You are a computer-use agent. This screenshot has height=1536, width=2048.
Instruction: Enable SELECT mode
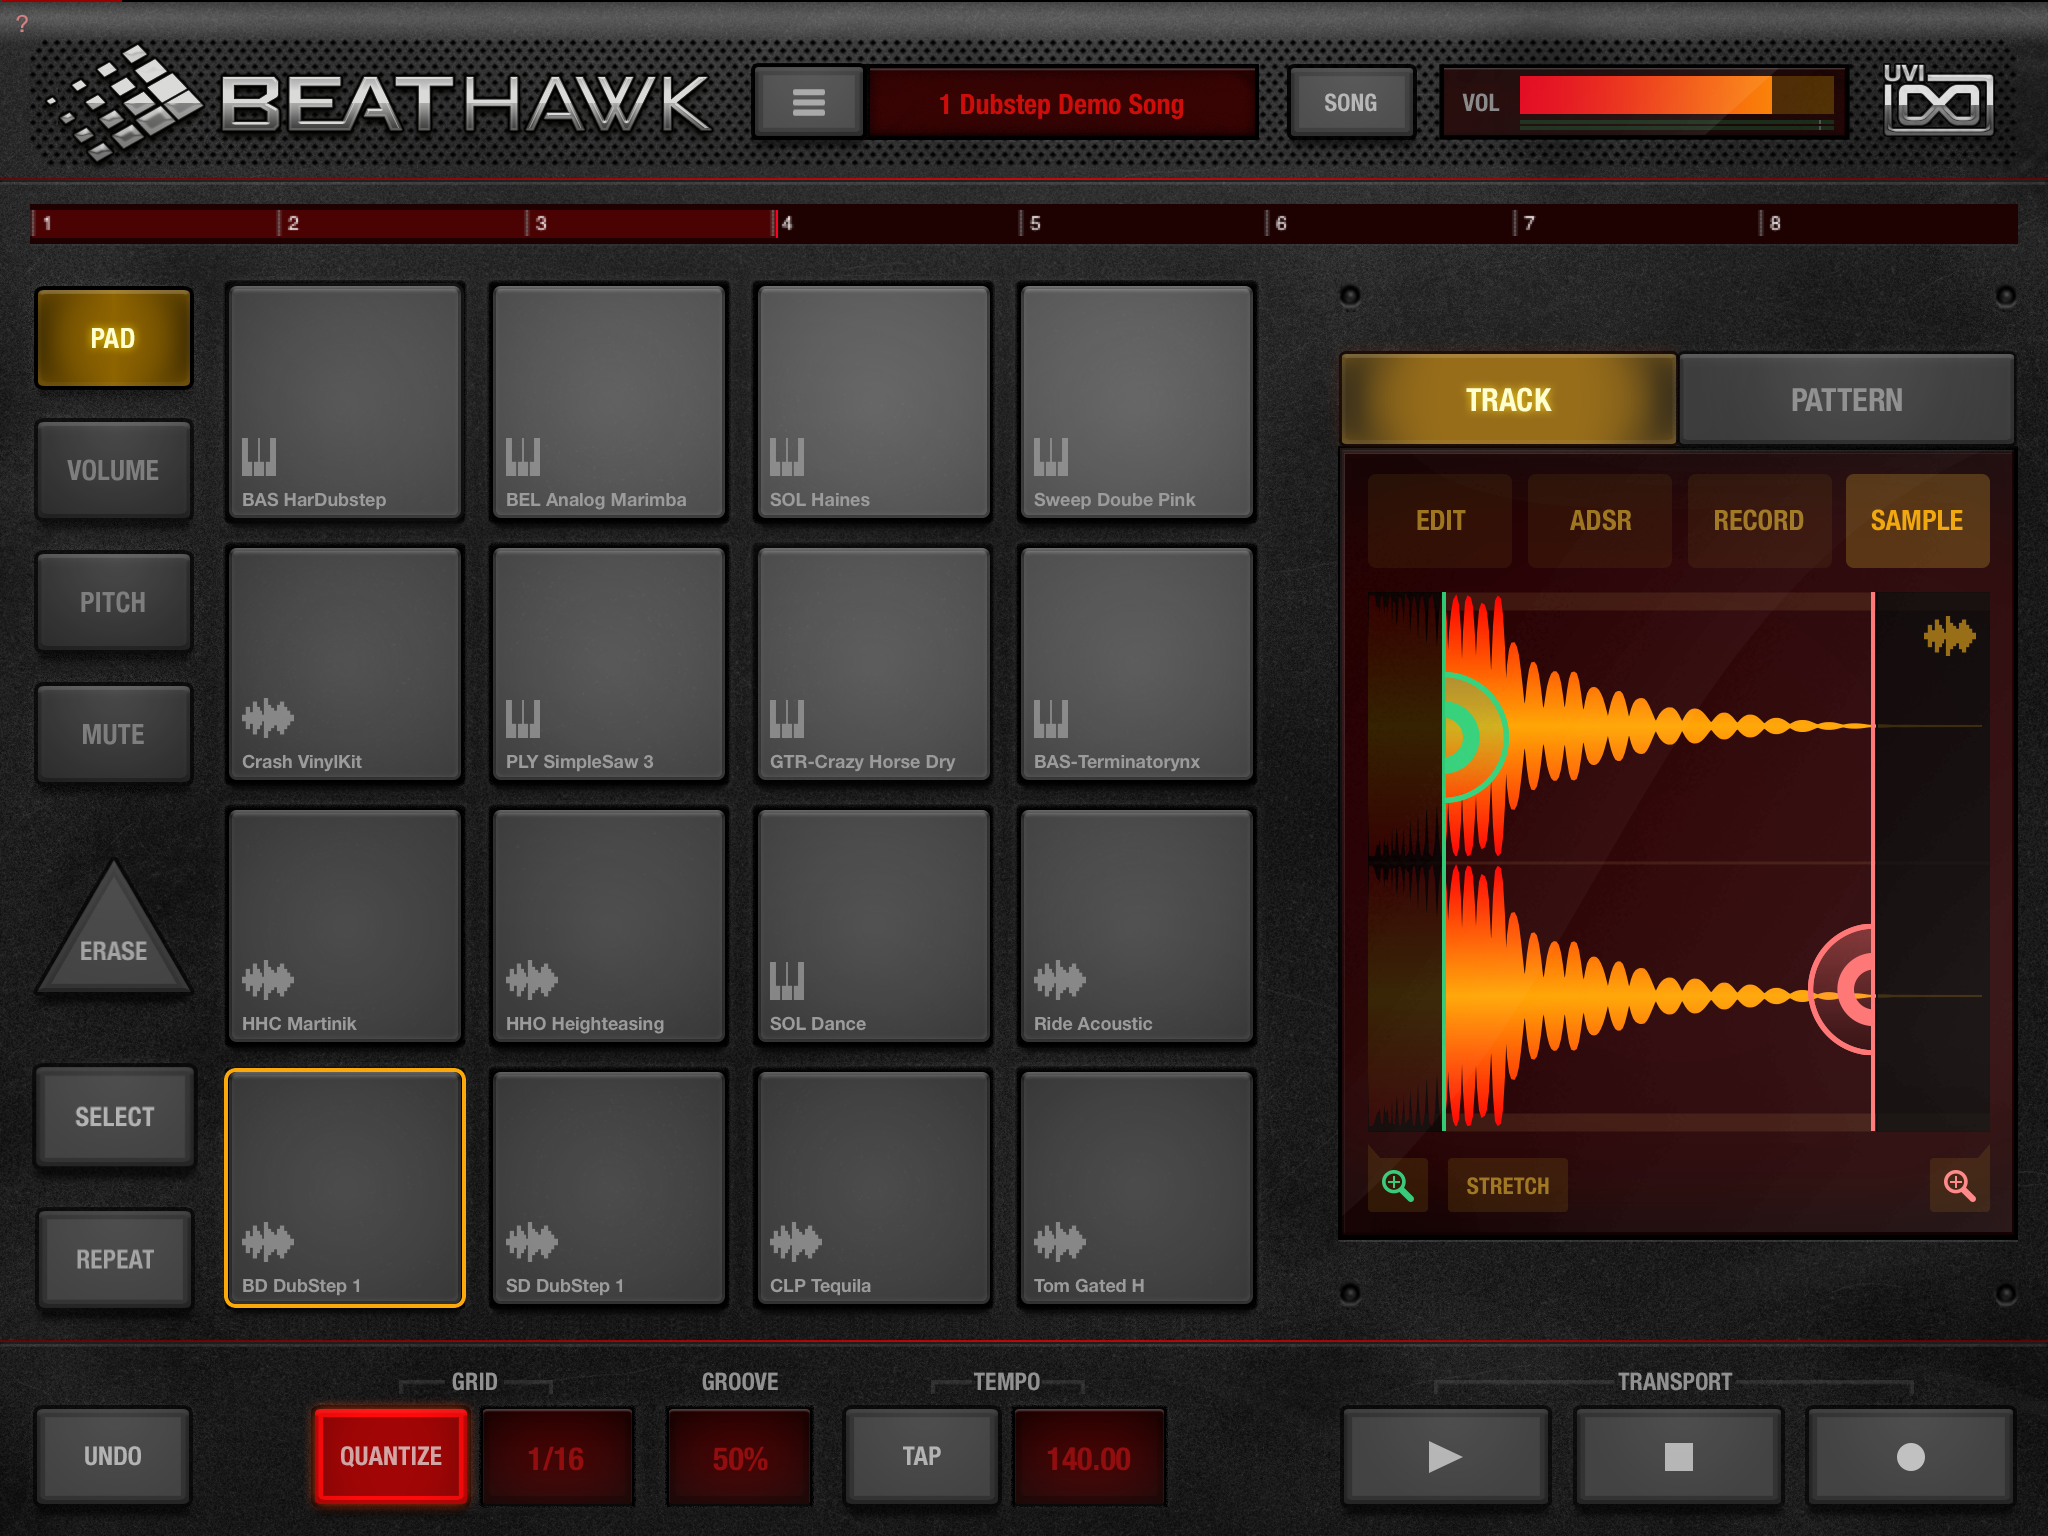point(114,1116)
